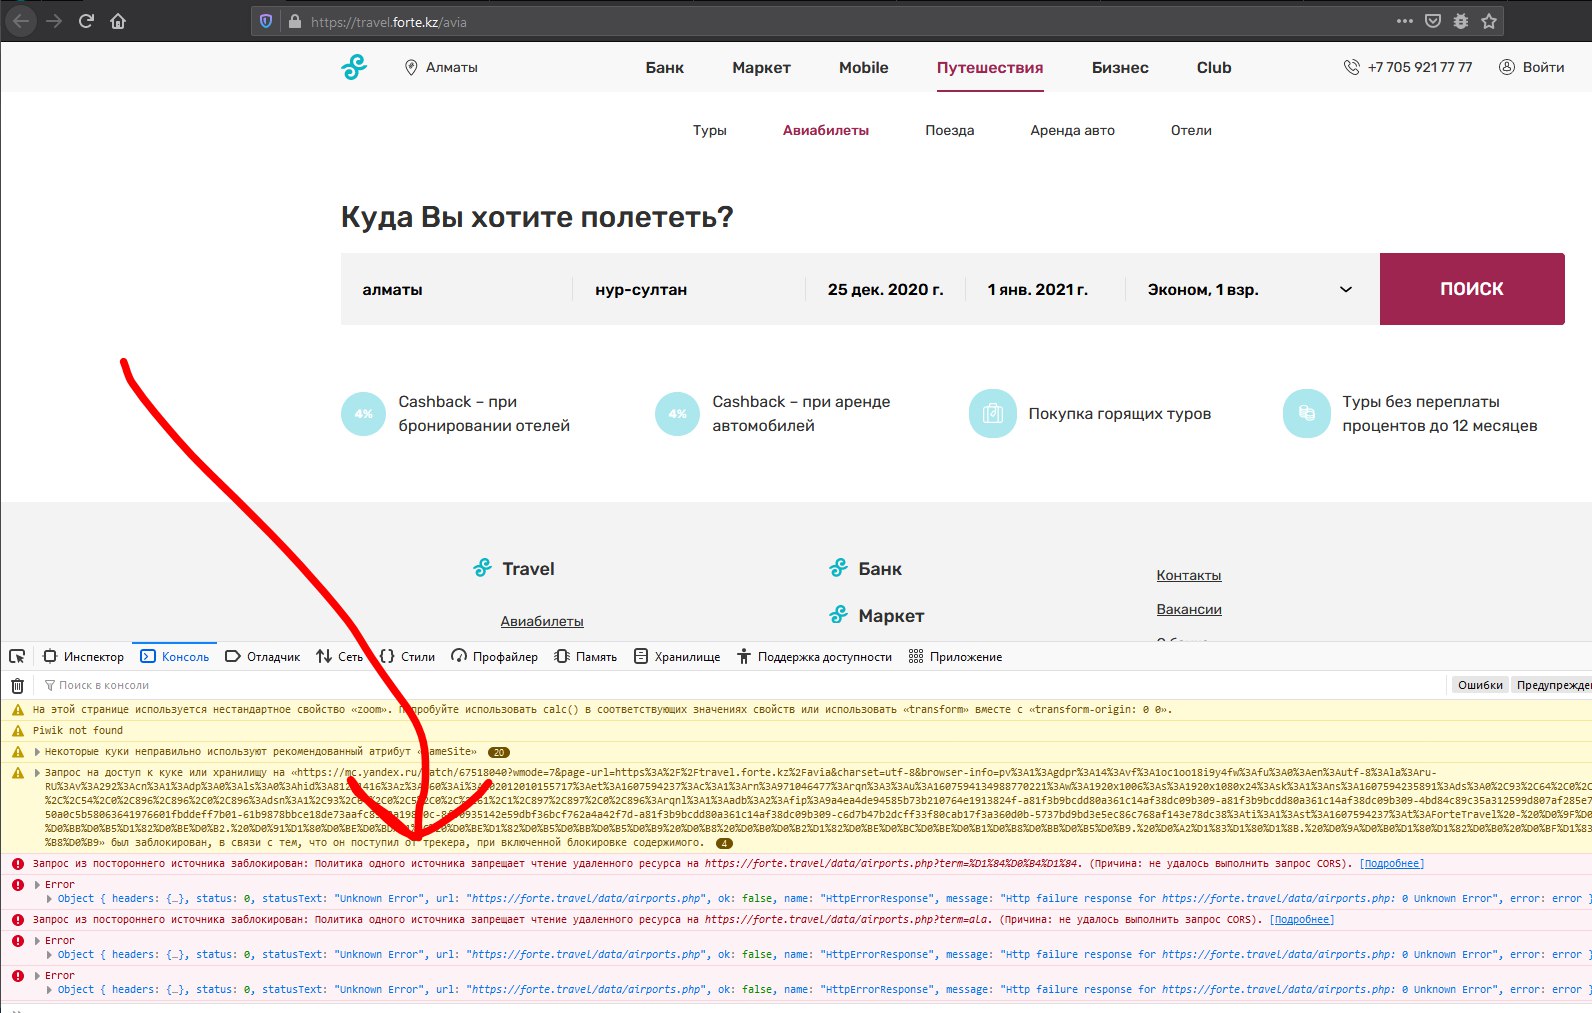This screenshot has height=1013, width=1592.
Task: Toggle the Предупреждения console filter
Action: [x=1552, y=685]
